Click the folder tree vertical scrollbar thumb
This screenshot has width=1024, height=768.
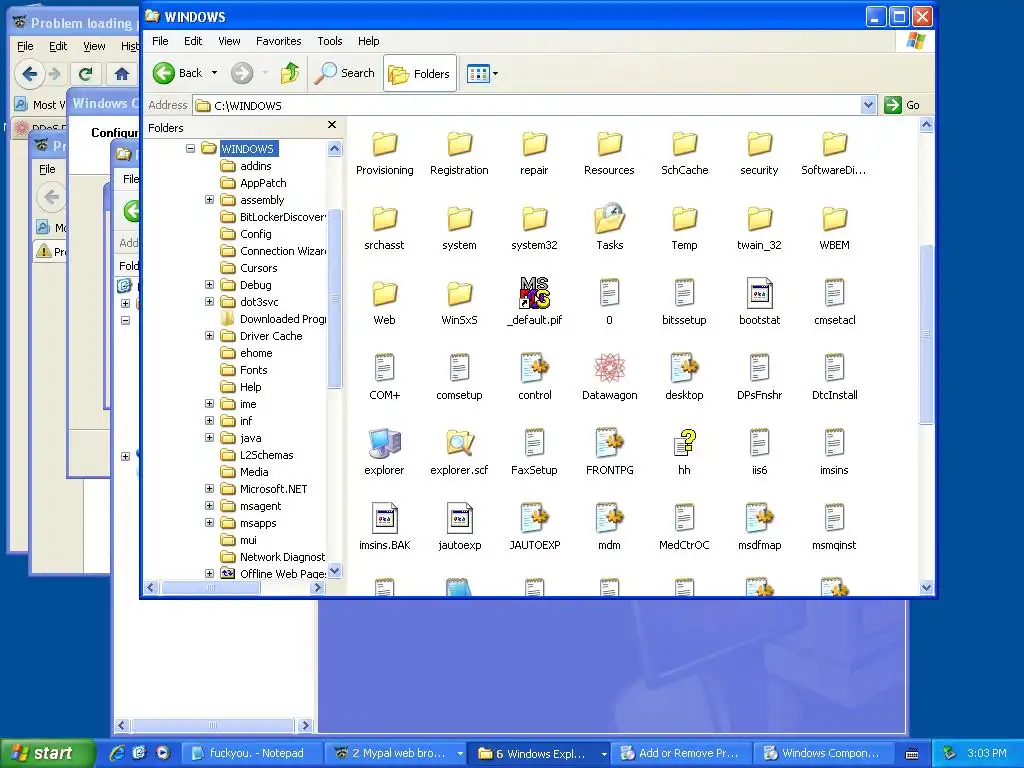tap(334, 298)
